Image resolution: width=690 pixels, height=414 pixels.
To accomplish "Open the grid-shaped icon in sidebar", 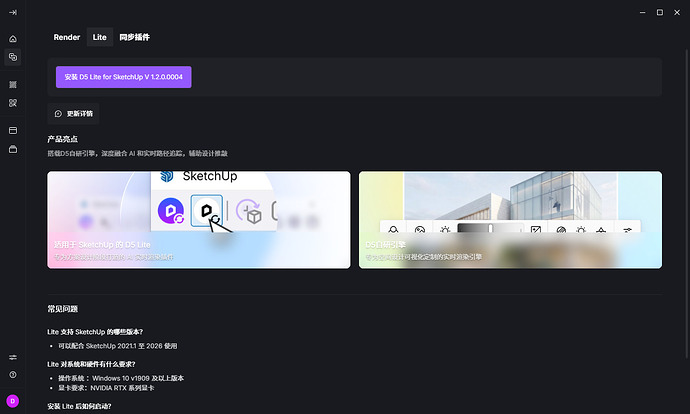I will 13,103.
